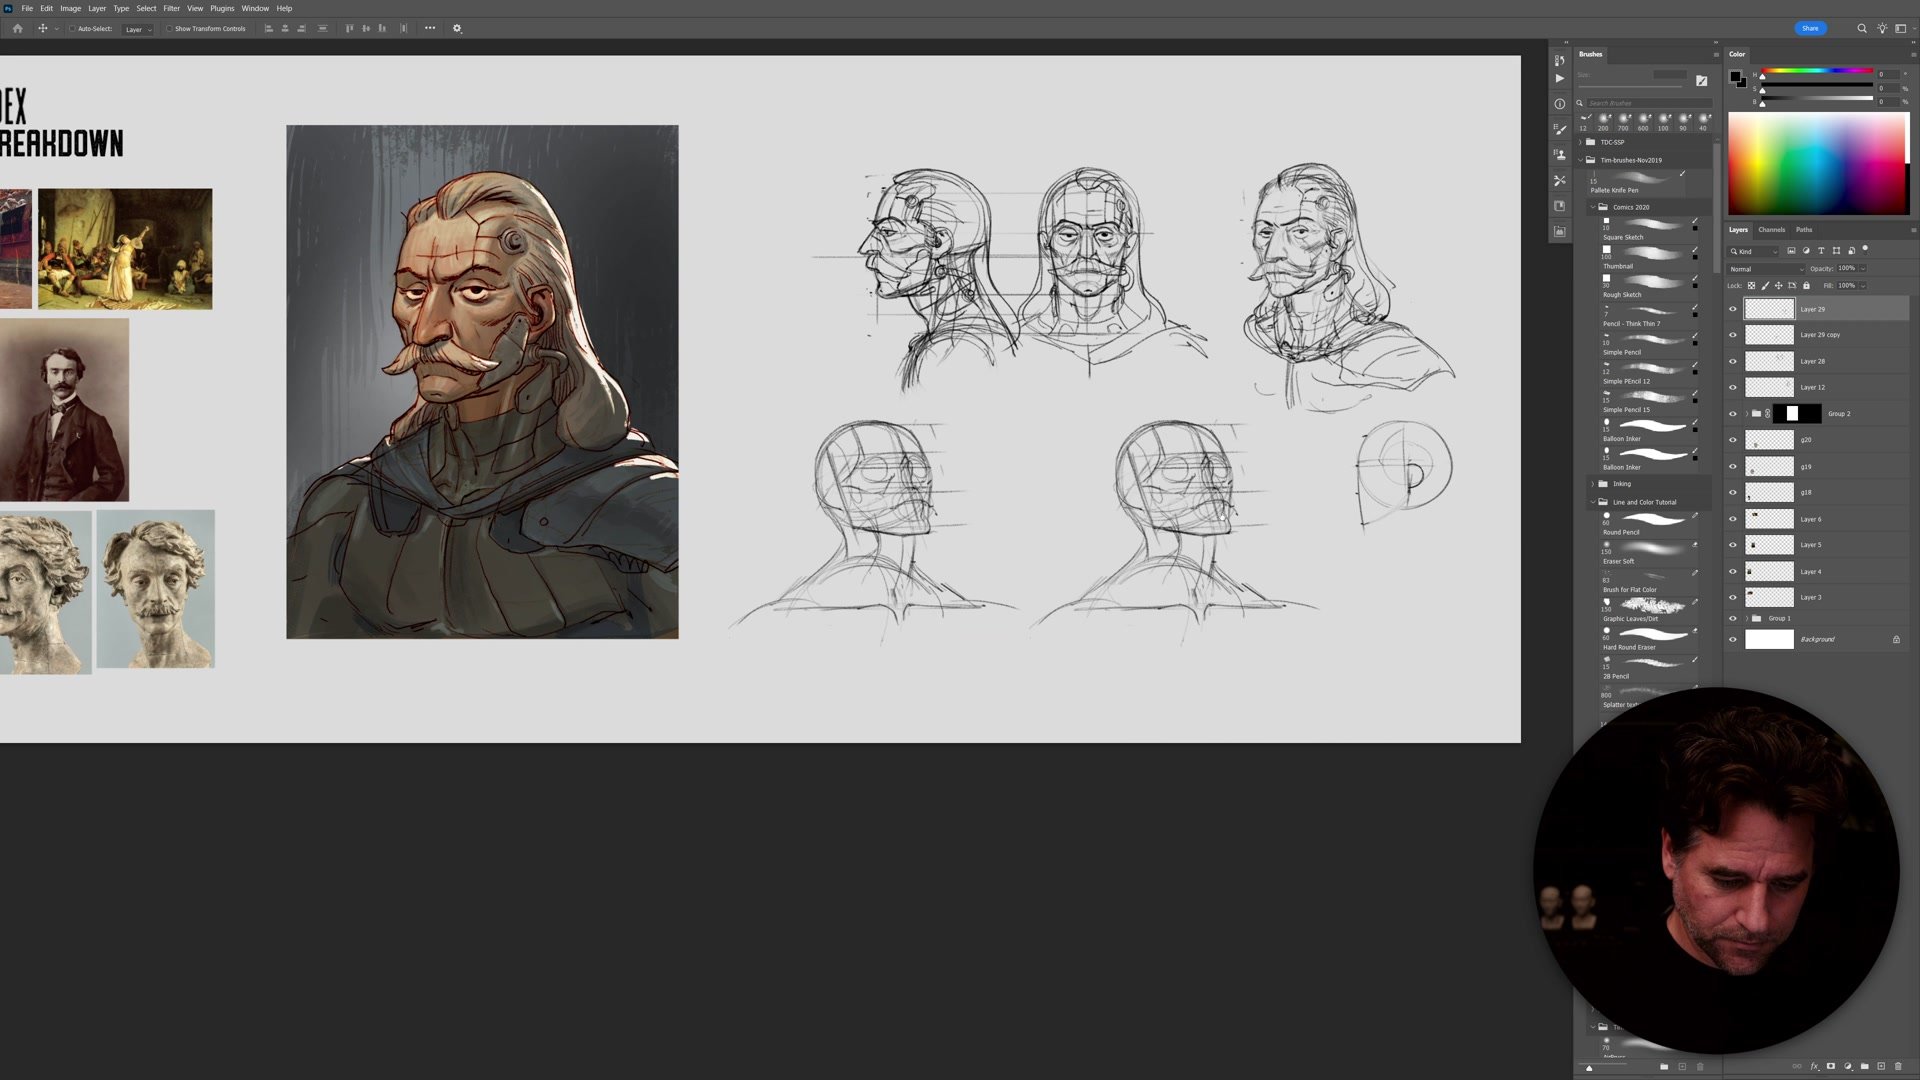Align horizontal centers icon in options bar
This screenshot has width=1920, height=1080.
tap(285, 28)
